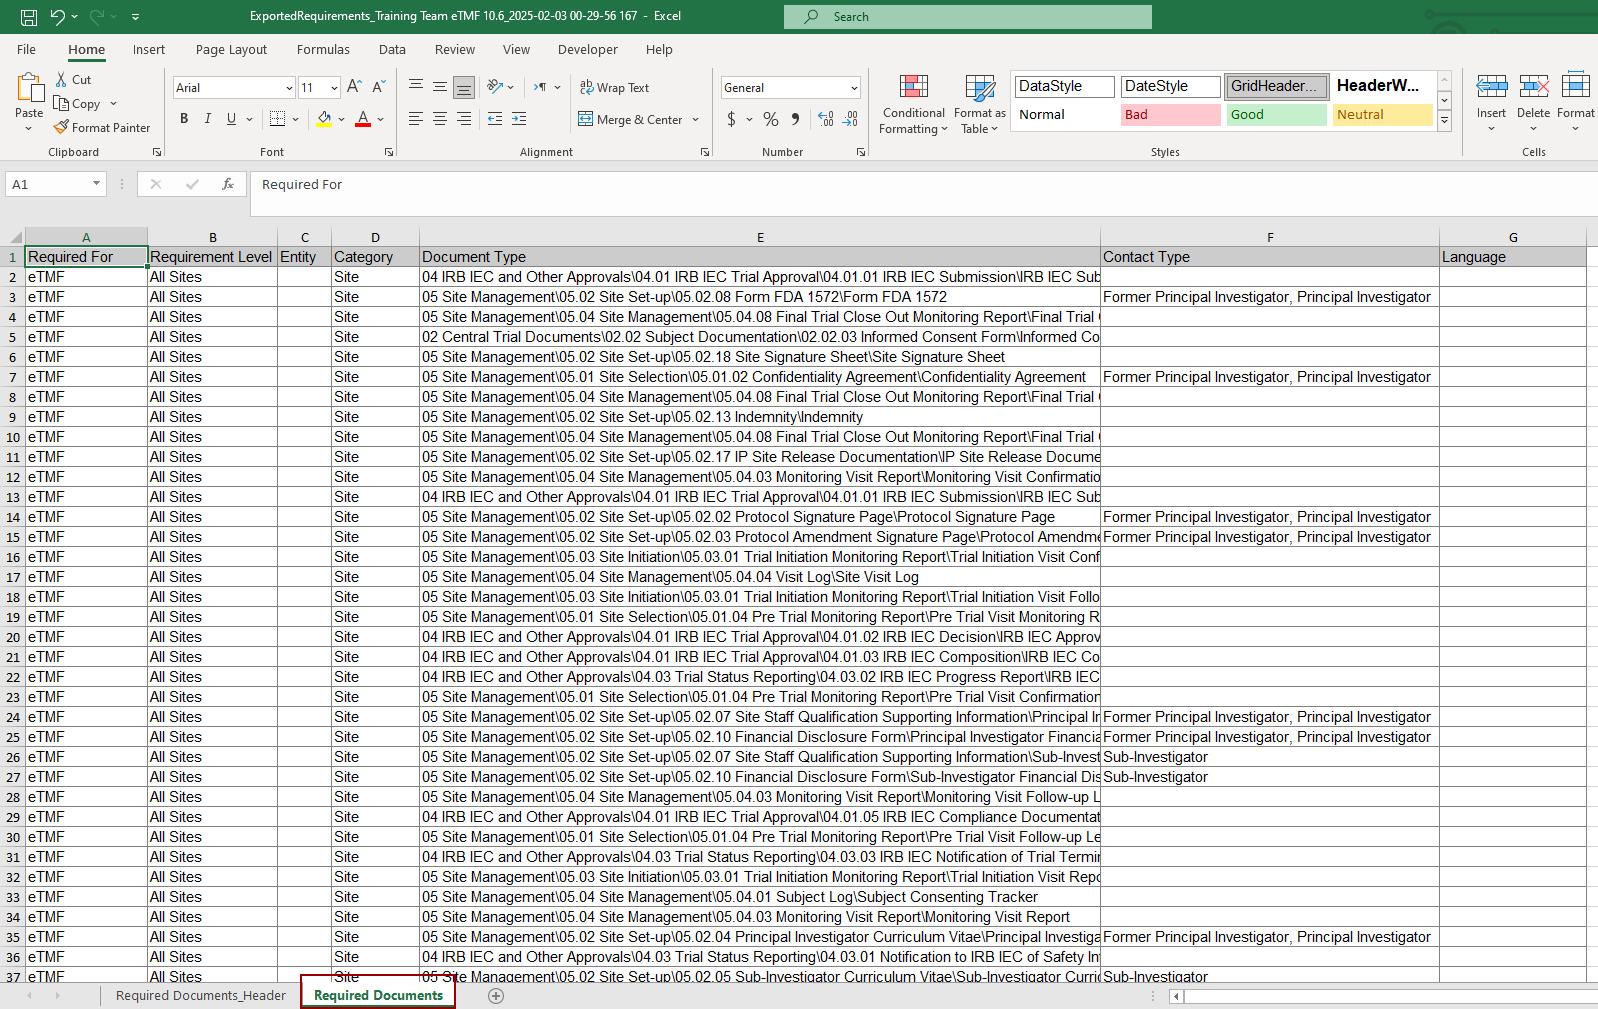Screen dimensions: 1598x1009
Task: Toggle Italic formatting
Action: pyautogui.click(x=208, y=119)
